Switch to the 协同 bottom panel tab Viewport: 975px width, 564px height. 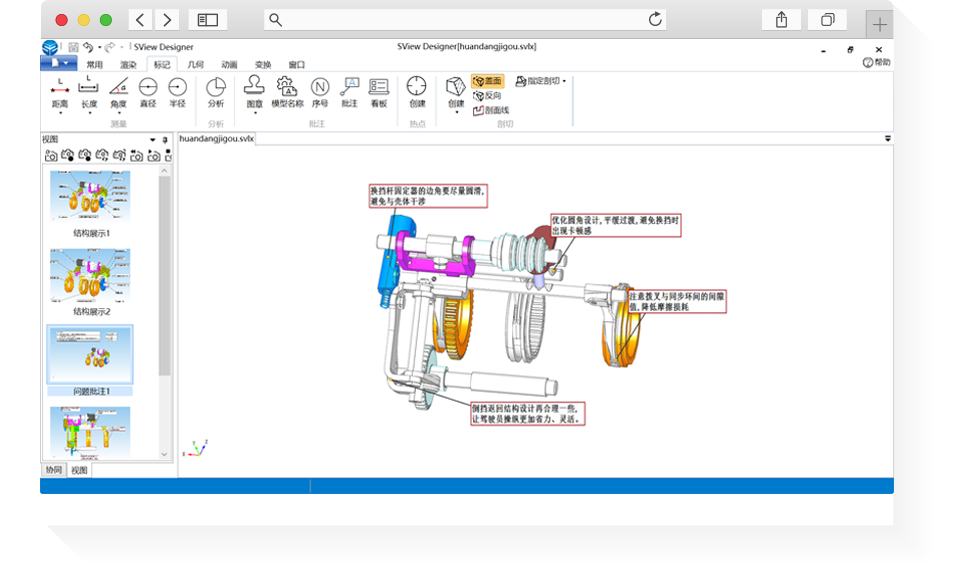click(x=54, y=470)
